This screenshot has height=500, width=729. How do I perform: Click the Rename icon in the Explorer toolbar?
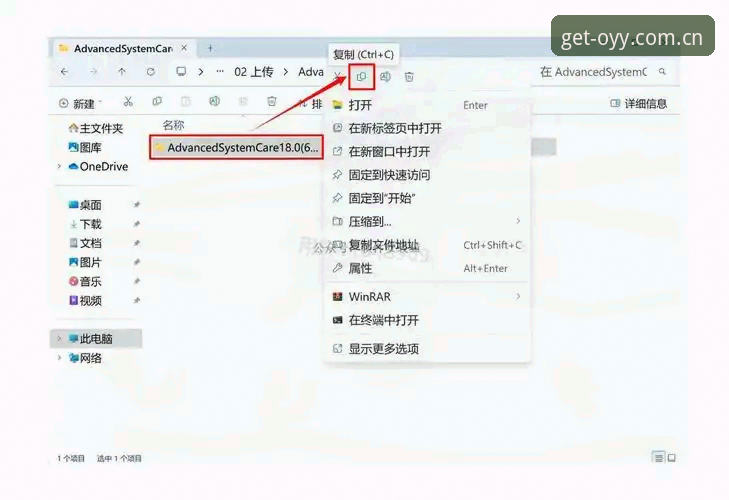(x=214, y=101)
